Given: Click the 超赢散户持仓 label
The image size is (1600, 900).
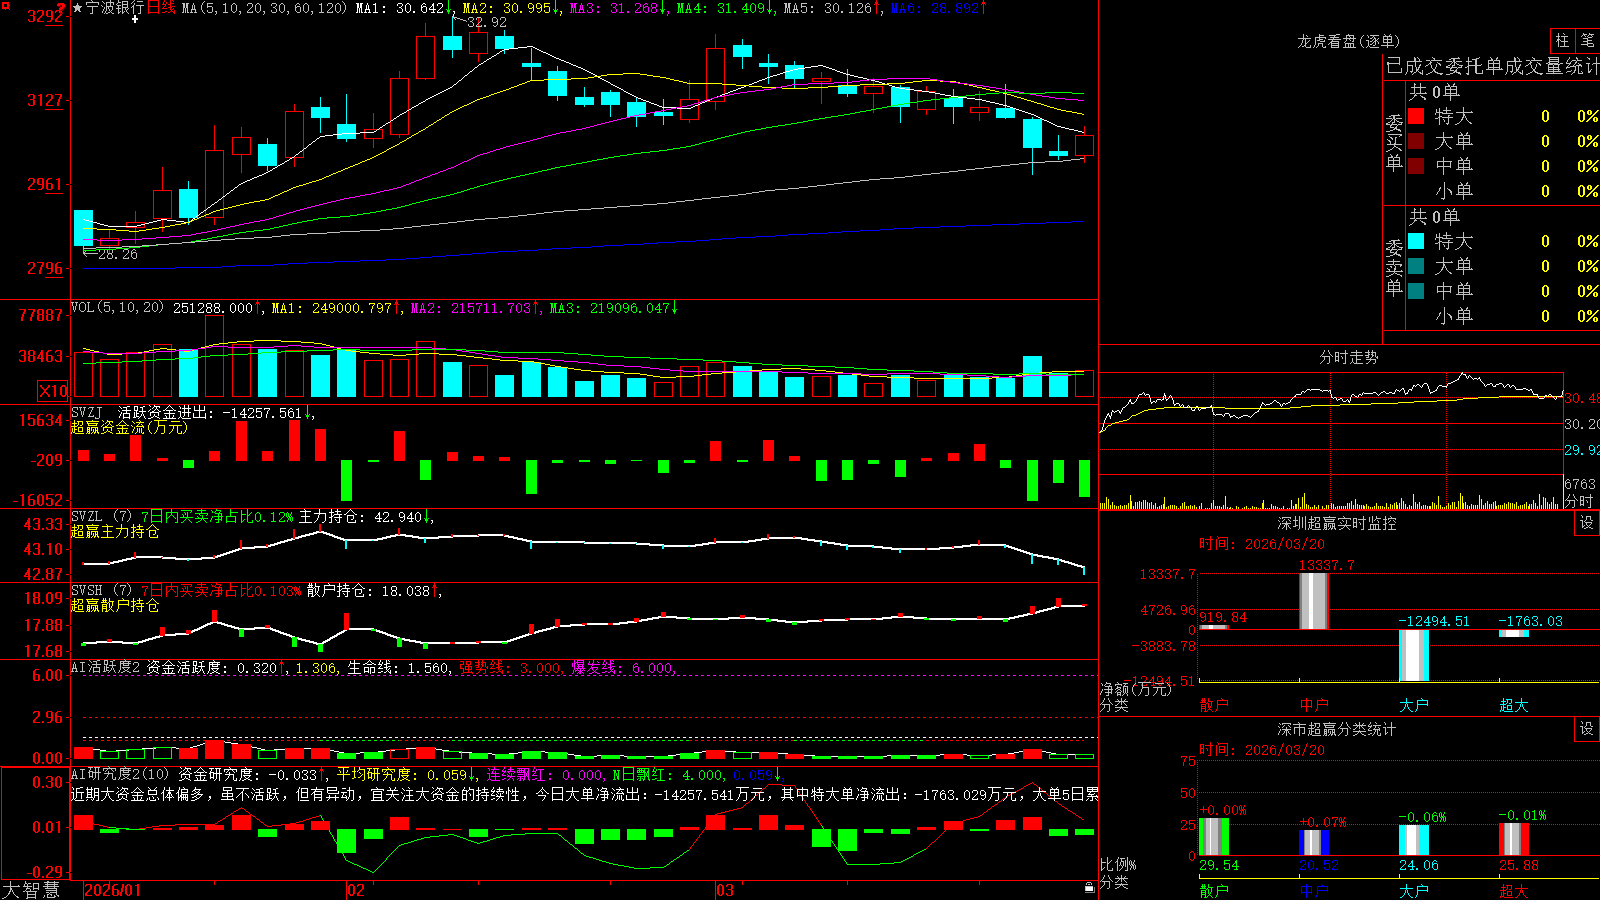Looking at the screenshot, I should pos(115,605).
